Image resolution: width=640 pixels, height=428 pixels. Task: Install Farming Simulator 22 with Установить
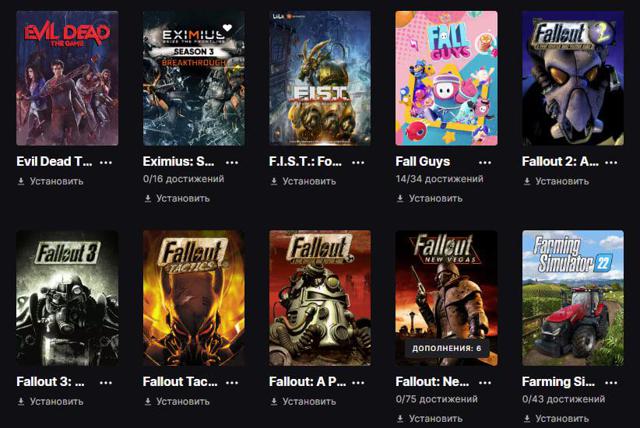click(556, 419)
